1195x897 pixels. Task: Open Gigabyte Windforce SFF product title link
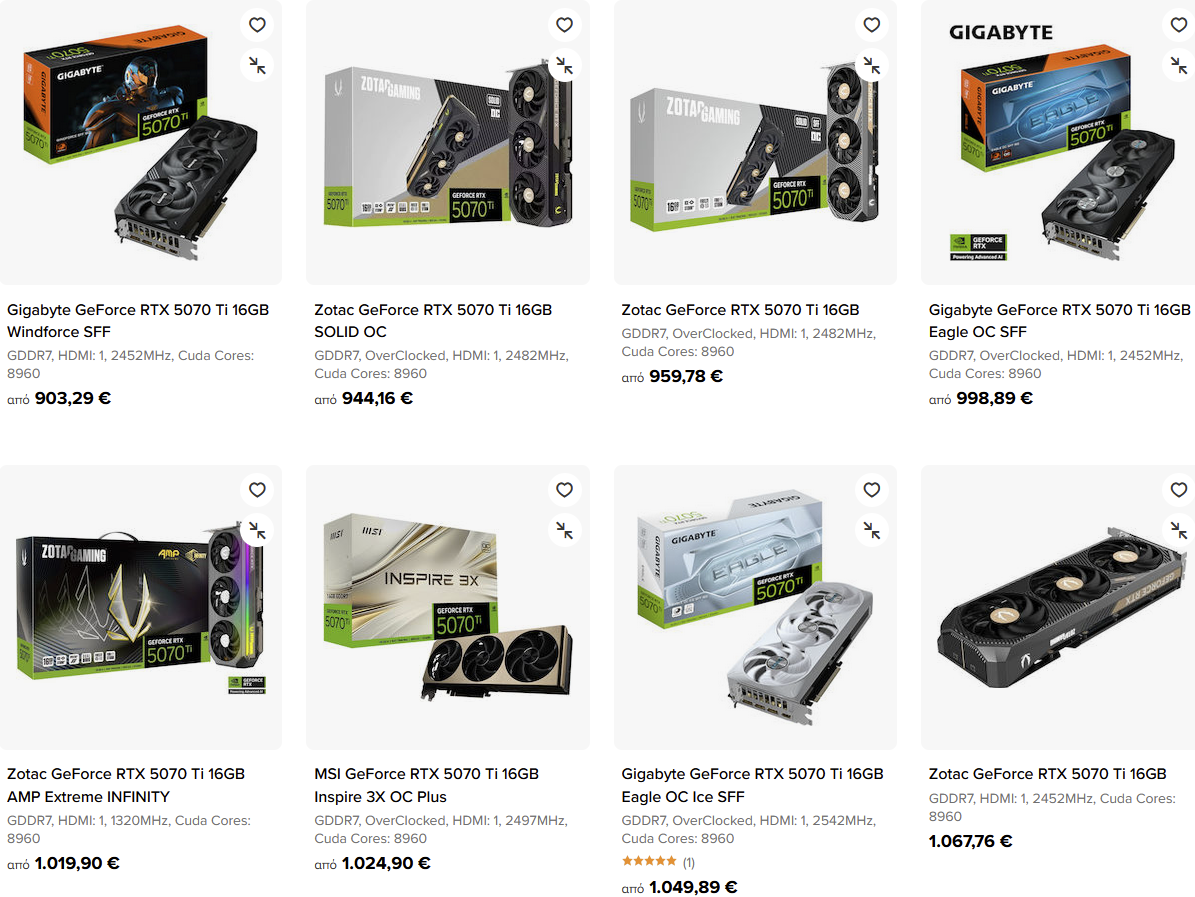click(138, 321)
